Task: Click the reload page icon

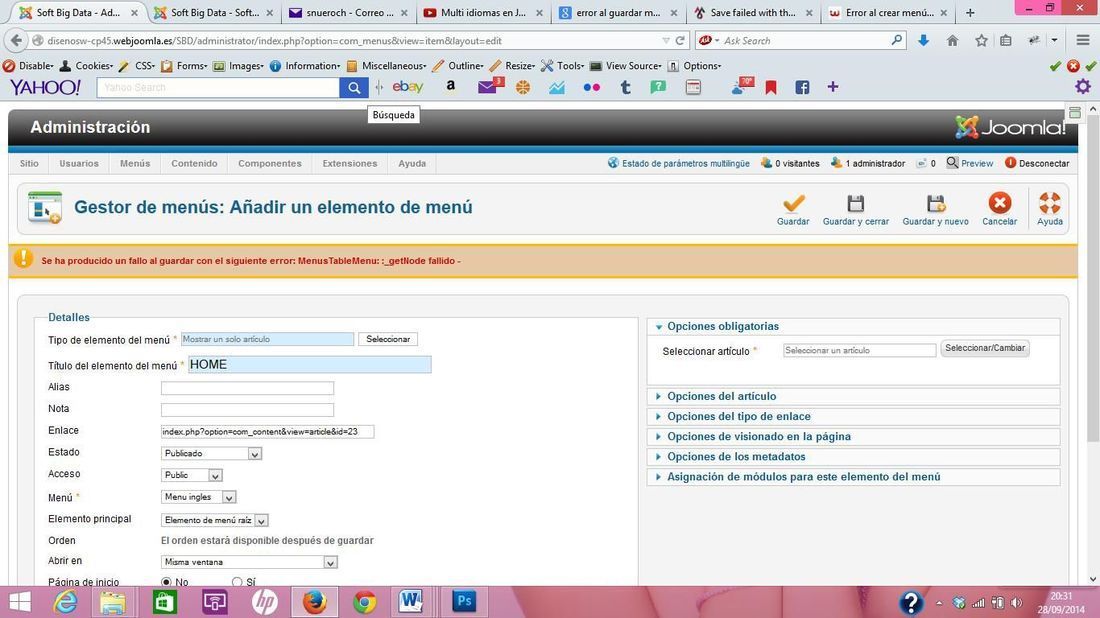Action: [x=680, y=41]
